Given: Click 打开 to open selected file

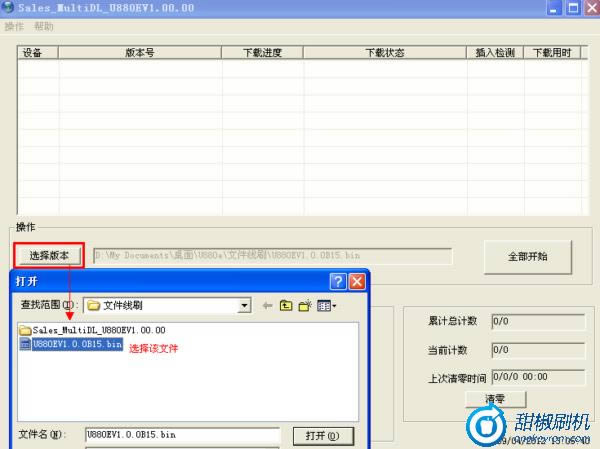Looking at the screenshot, I should [322, 435].
